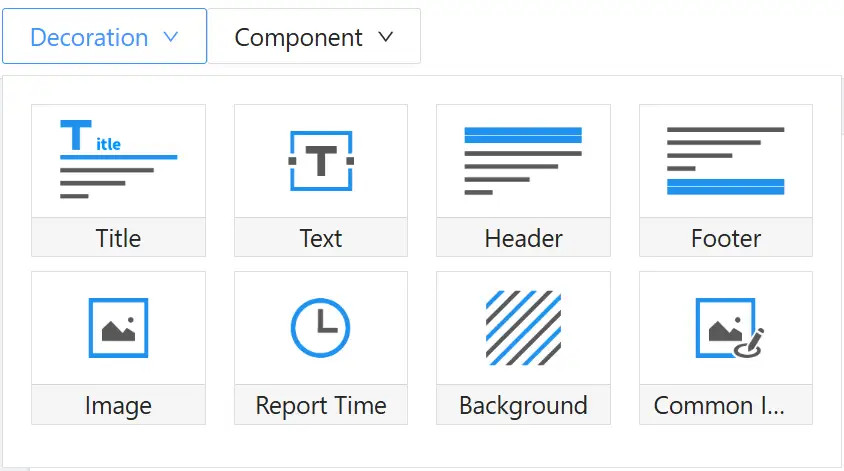The width and height of the screenshot is (844, 471).
Task: Select the truncated Common I... caption
Action: (x=719, y=406)
